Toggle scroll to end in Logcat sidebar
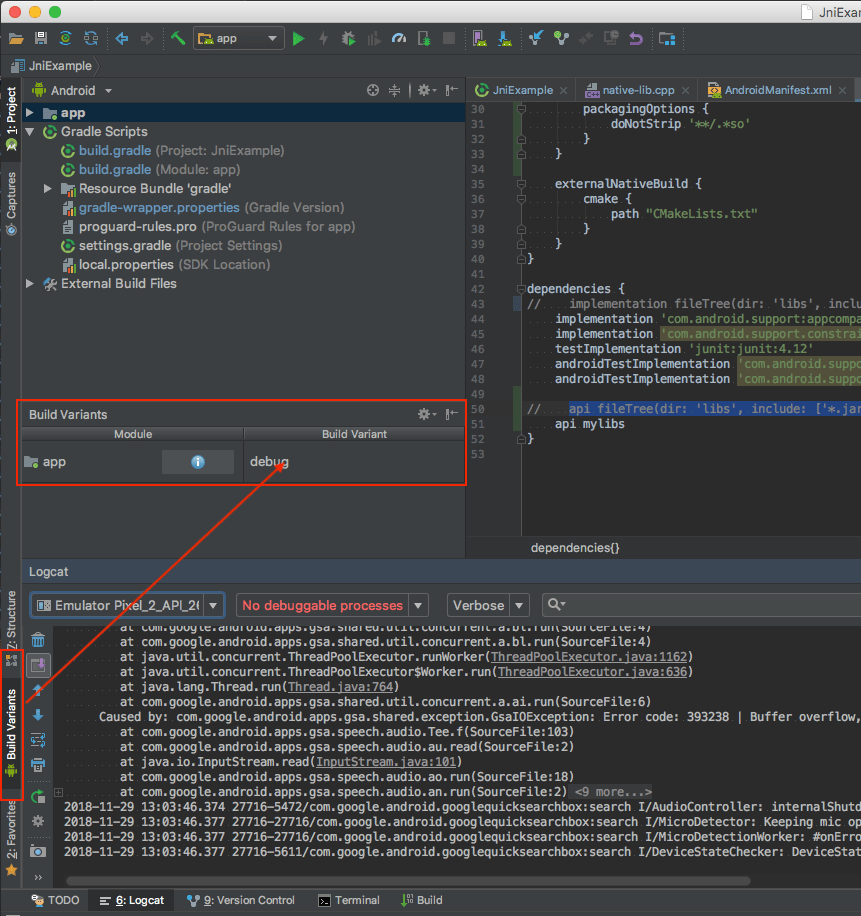This screenshot has height=916, width=861. tap(37, 664)
